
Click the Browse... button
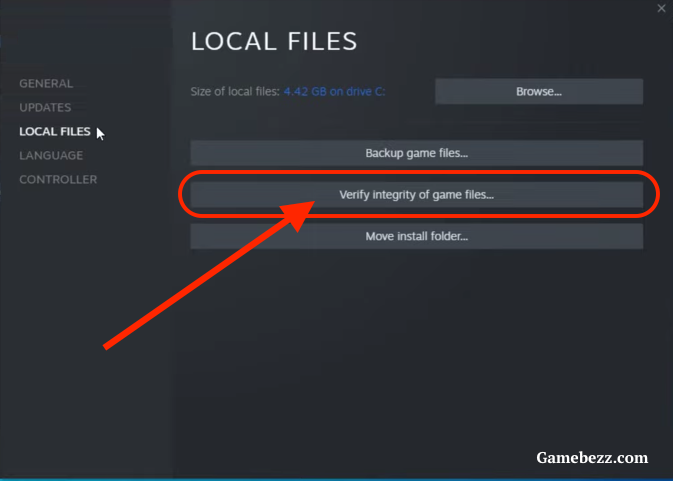[x=539, y=91]
